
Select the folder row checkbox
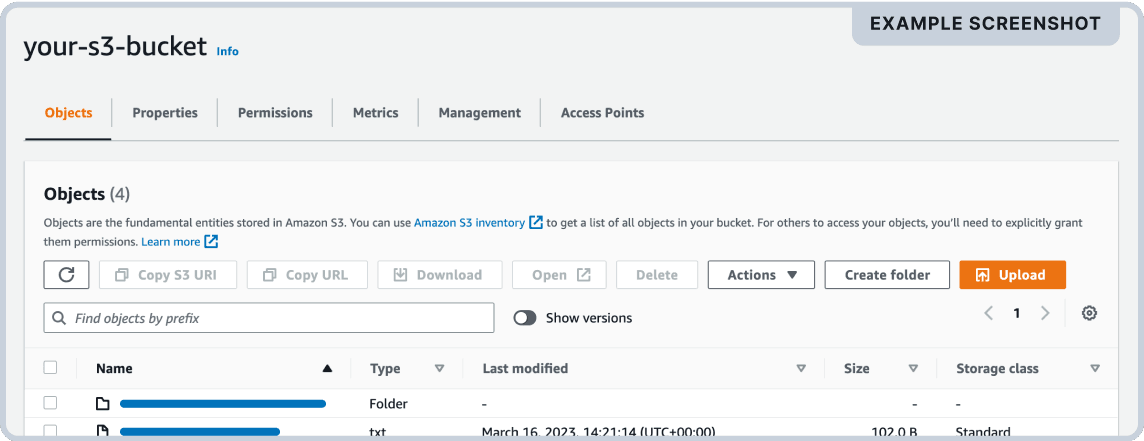point(51,403)
